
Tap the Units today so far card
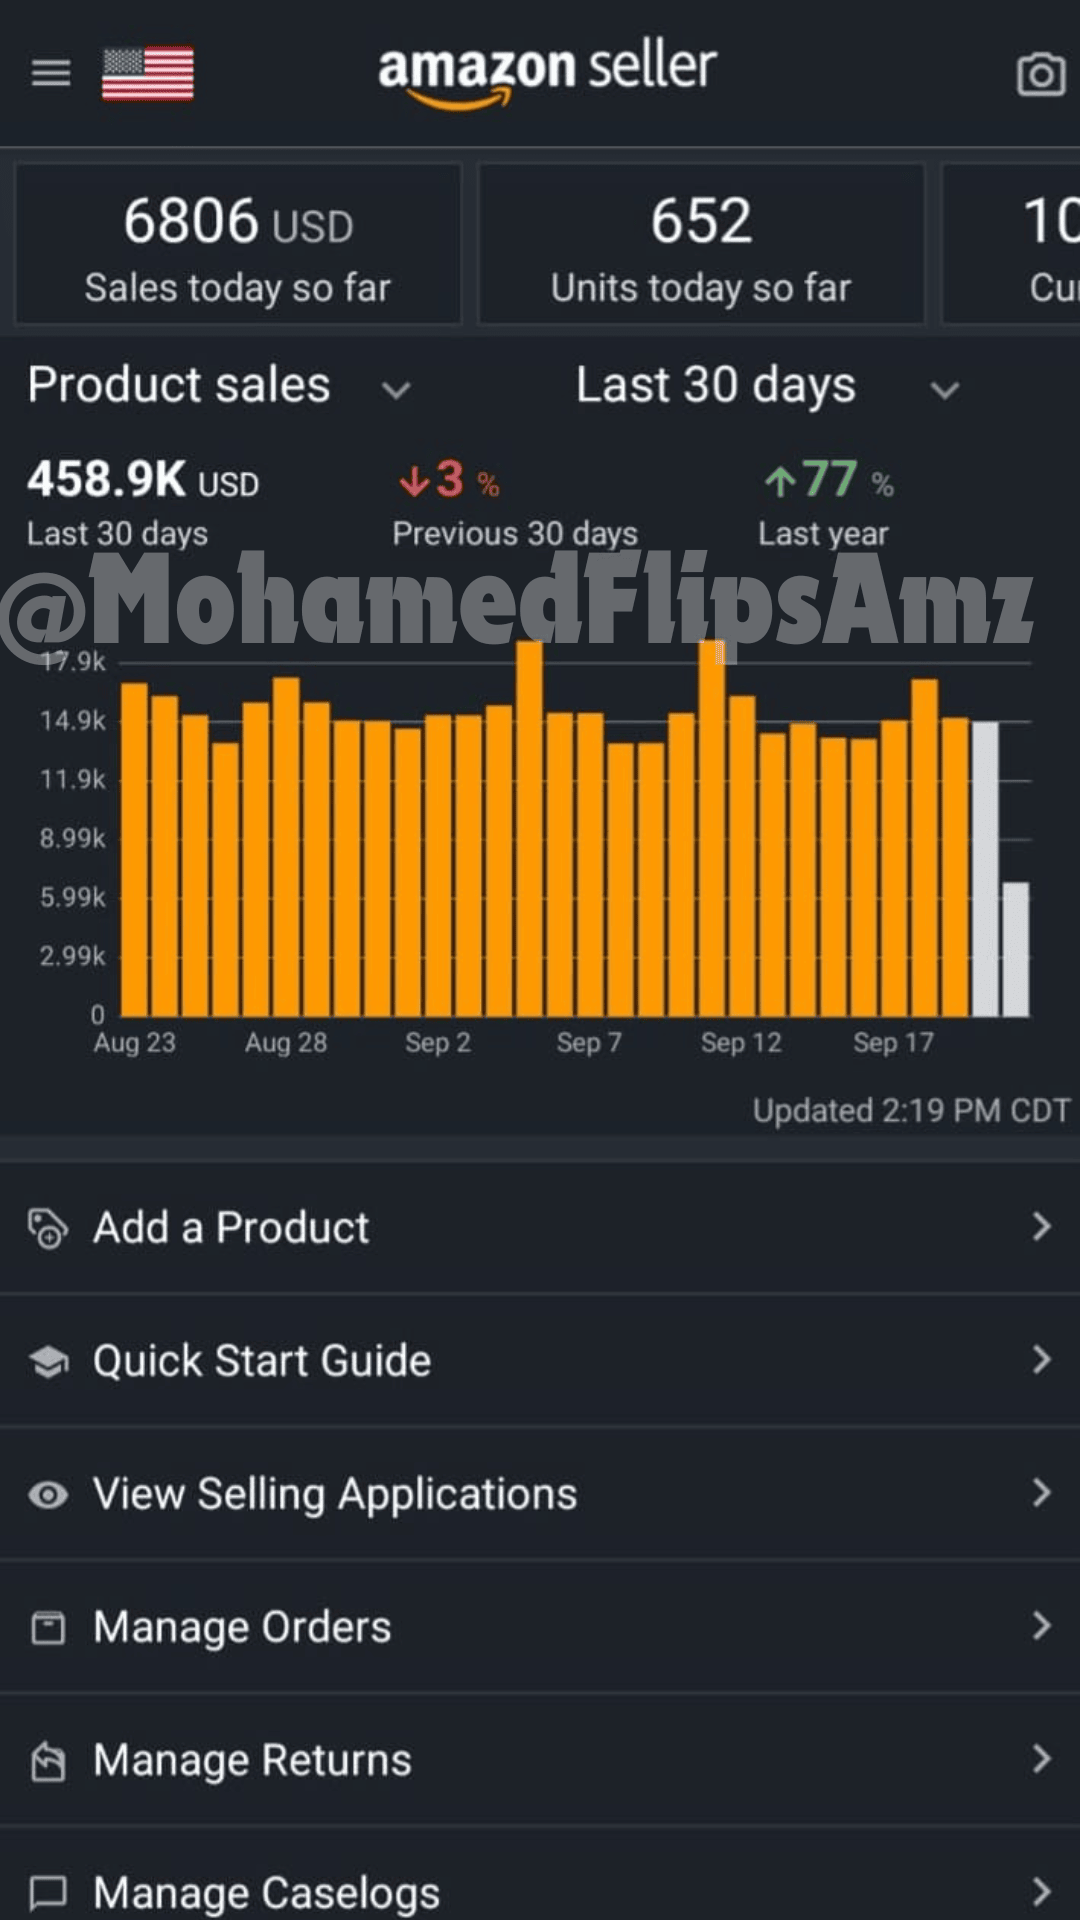point(701,244)
